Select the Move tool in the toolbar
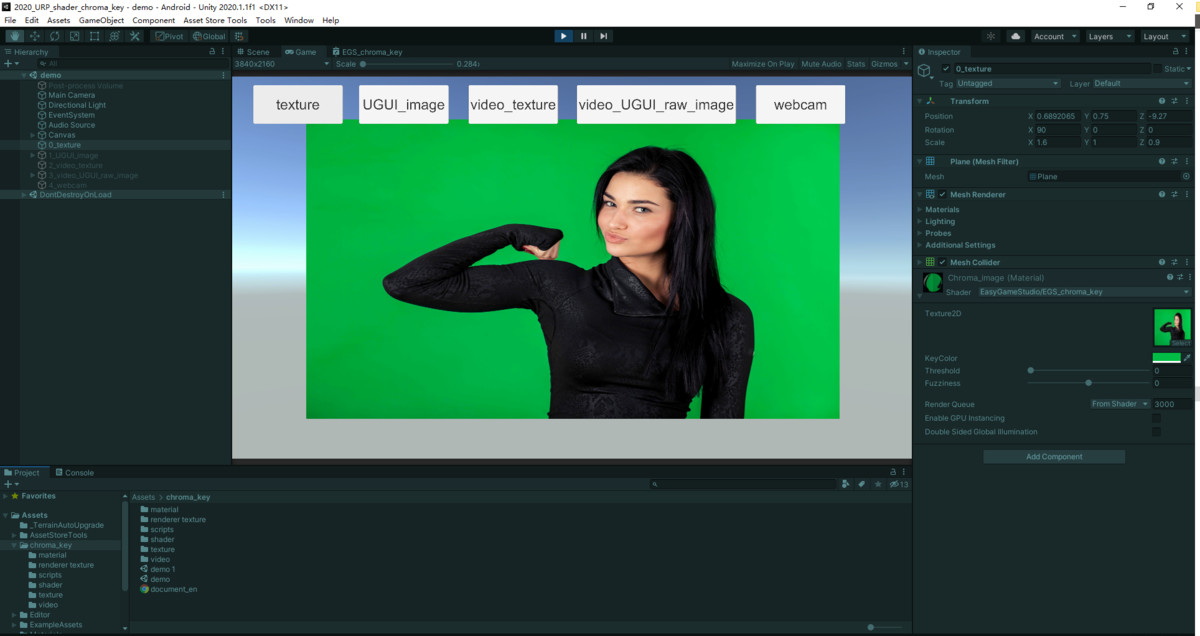The height and width of the screenshot is (636, 1200). [x=34, y=35]
